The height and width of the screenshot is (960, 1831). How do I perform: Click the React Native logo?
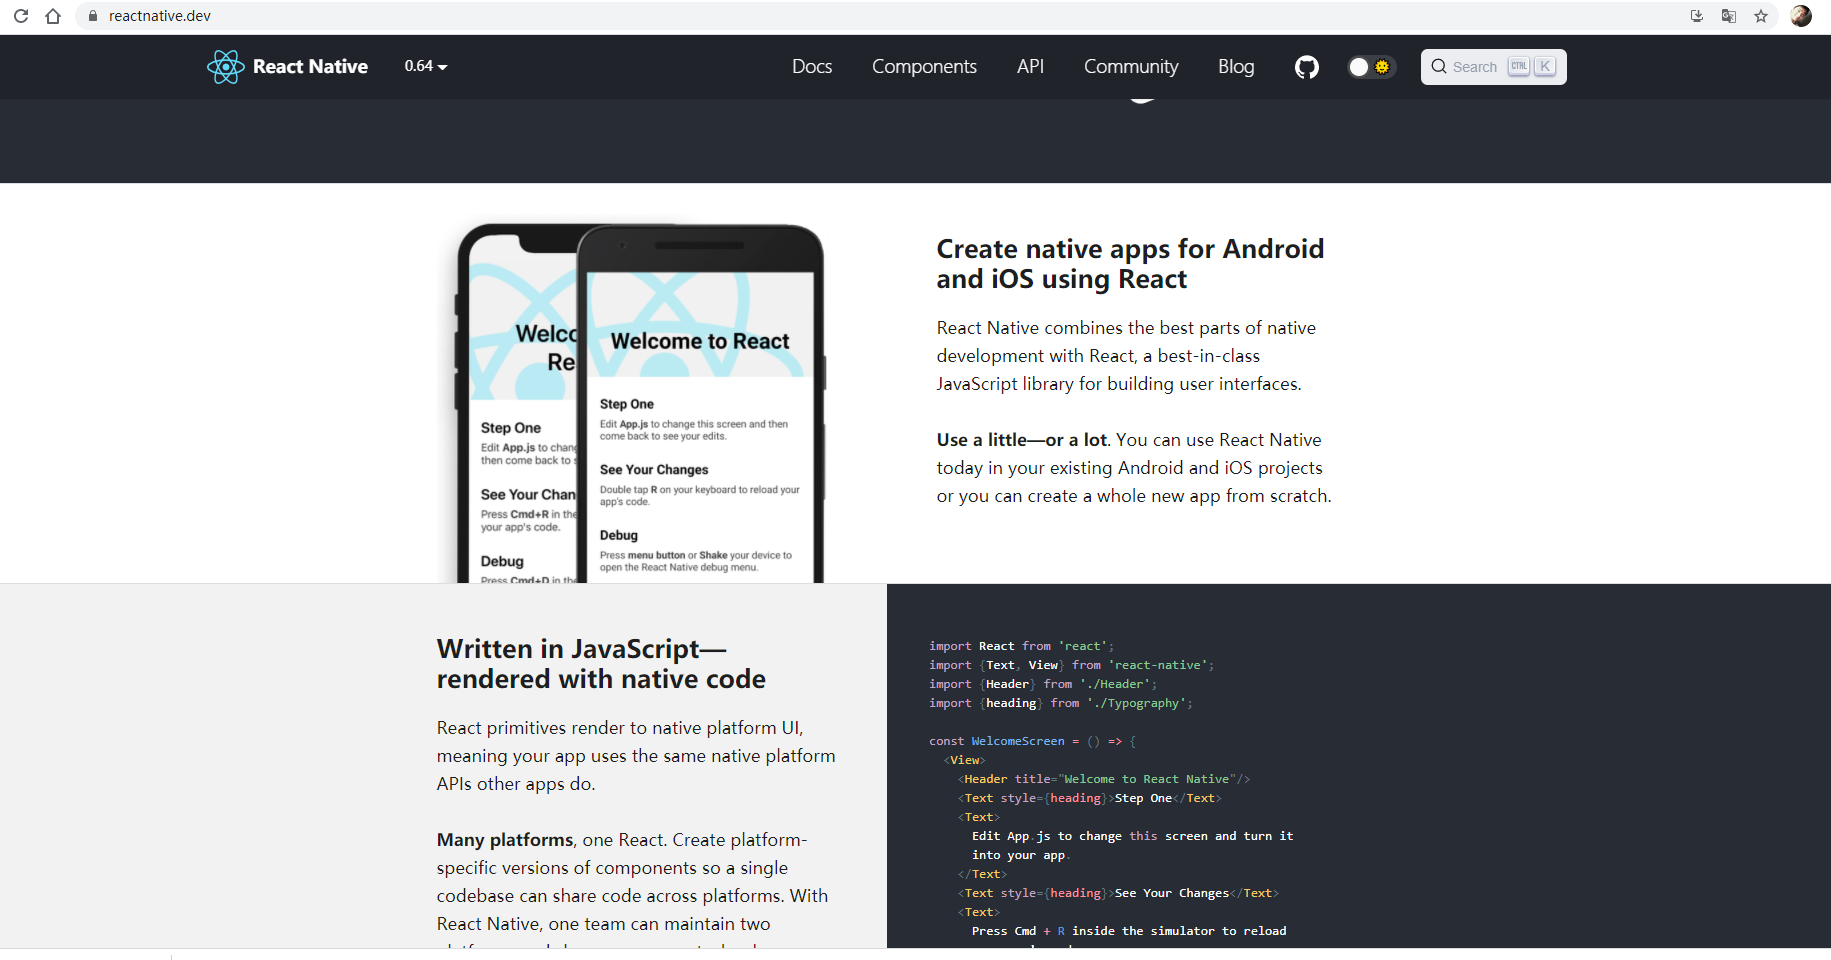pos(226,66)
